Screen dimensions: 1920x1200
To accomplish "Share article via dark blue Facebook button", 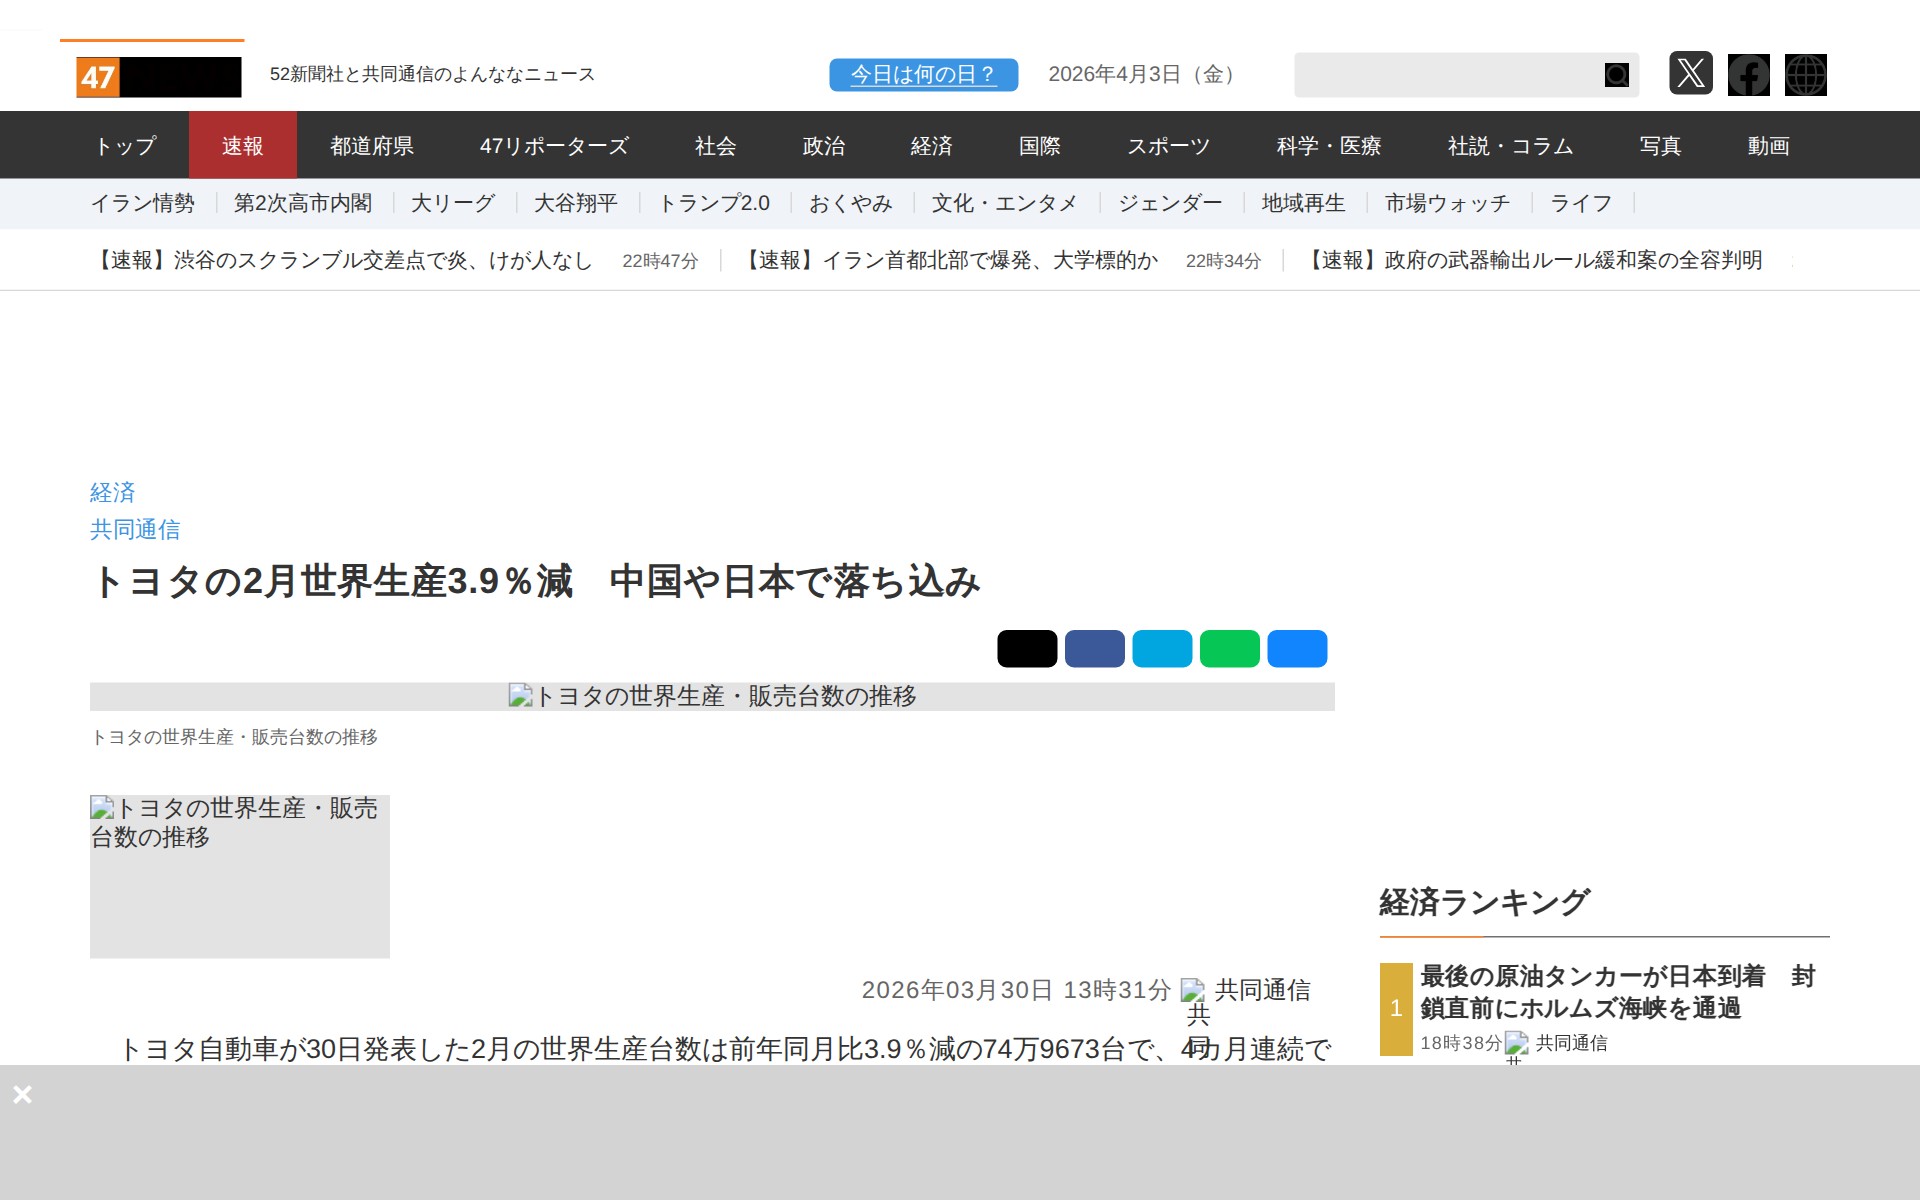I will coord(1094,649).
